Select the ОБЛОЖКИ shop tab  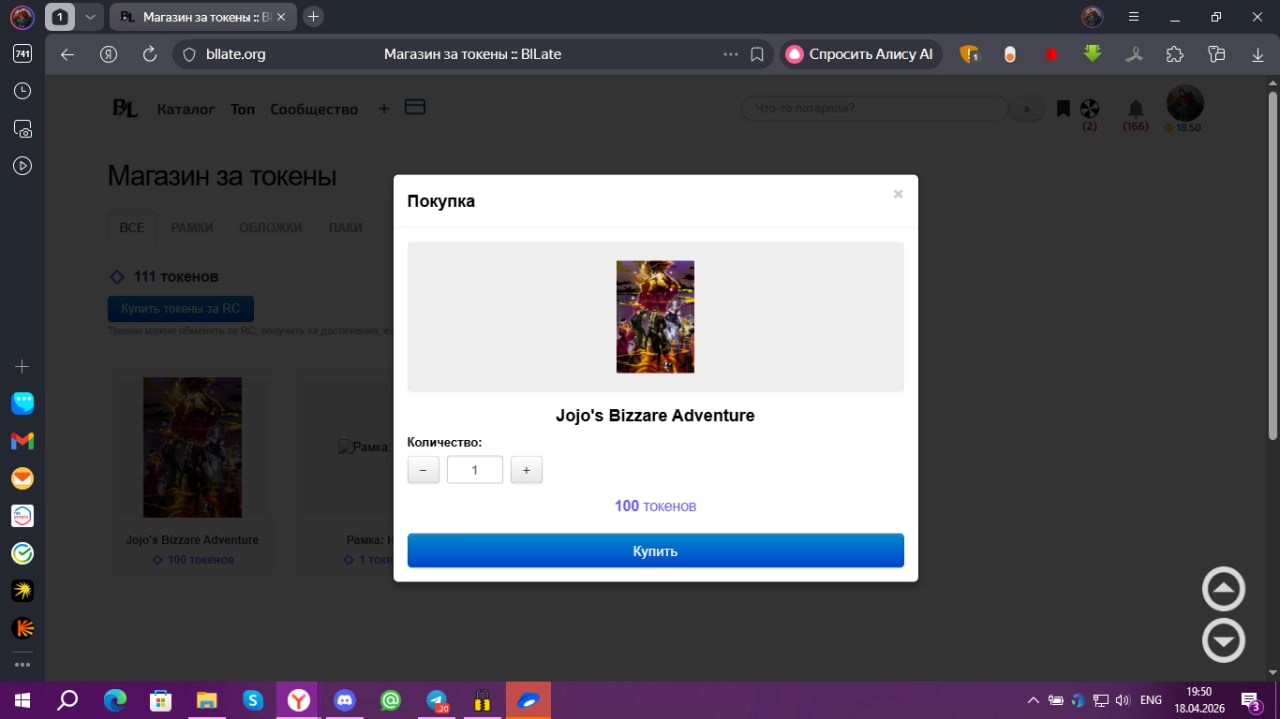(270, 227)
